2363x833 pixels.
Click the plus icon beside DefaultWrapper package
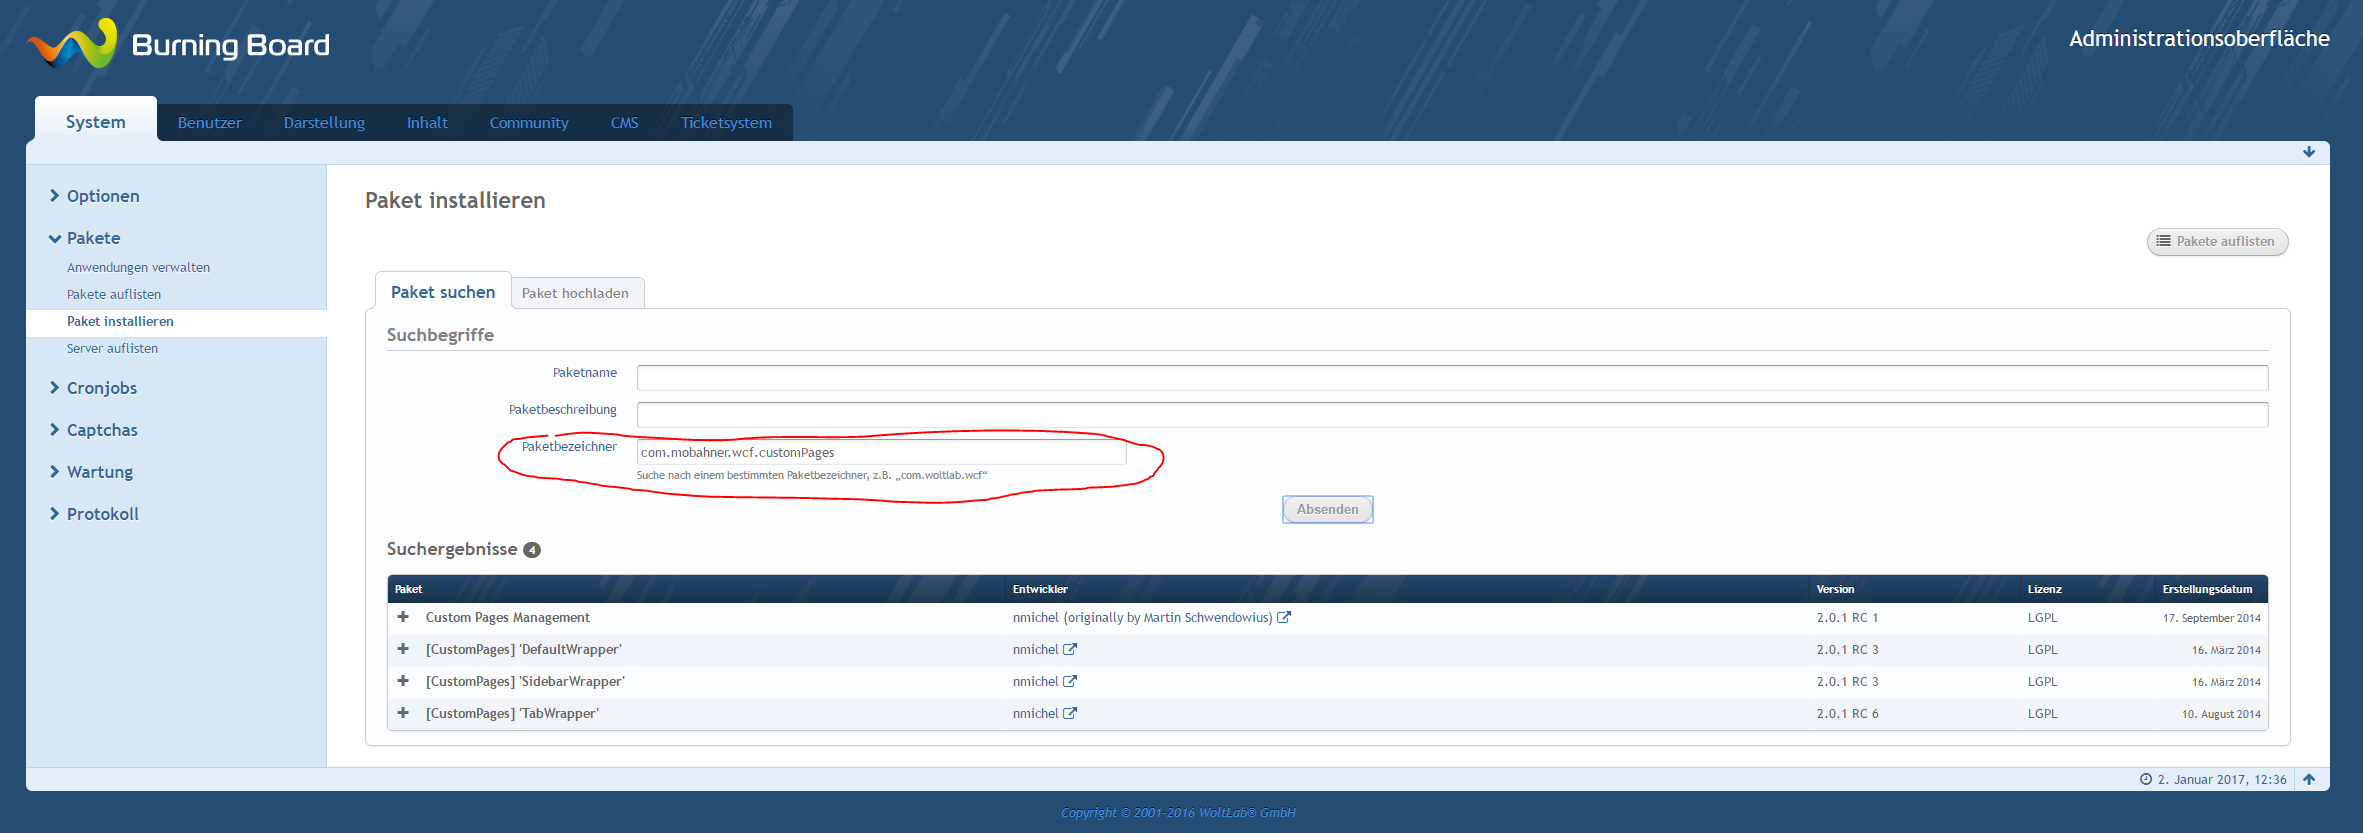click(403, 649)
